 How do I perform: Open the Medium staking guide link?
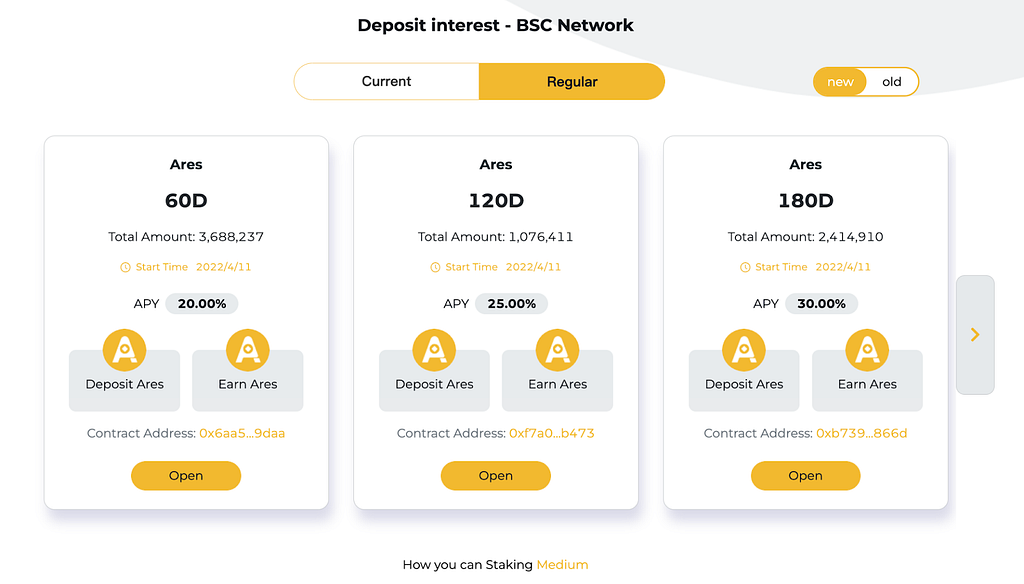(x=562, y=564)
